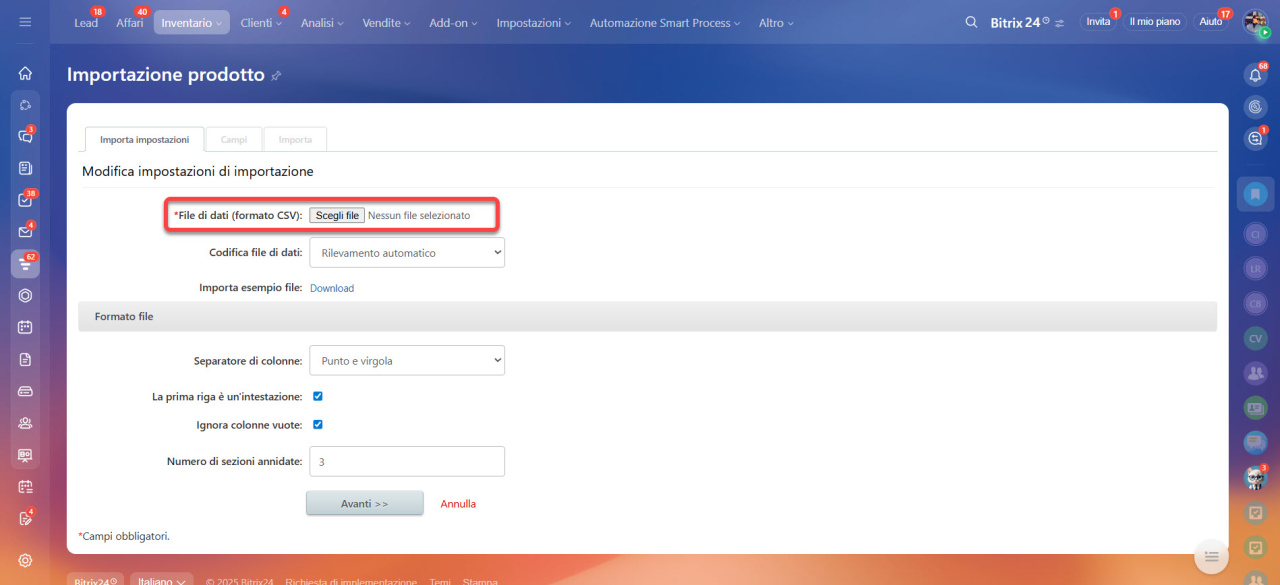
Task: Open the calendar icon in left sidebar
Action: point(25,327)
